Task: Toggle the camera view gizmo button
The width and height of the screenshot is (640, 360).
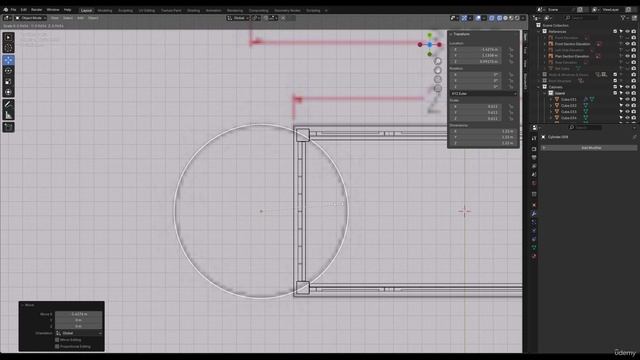Action: 438,79
